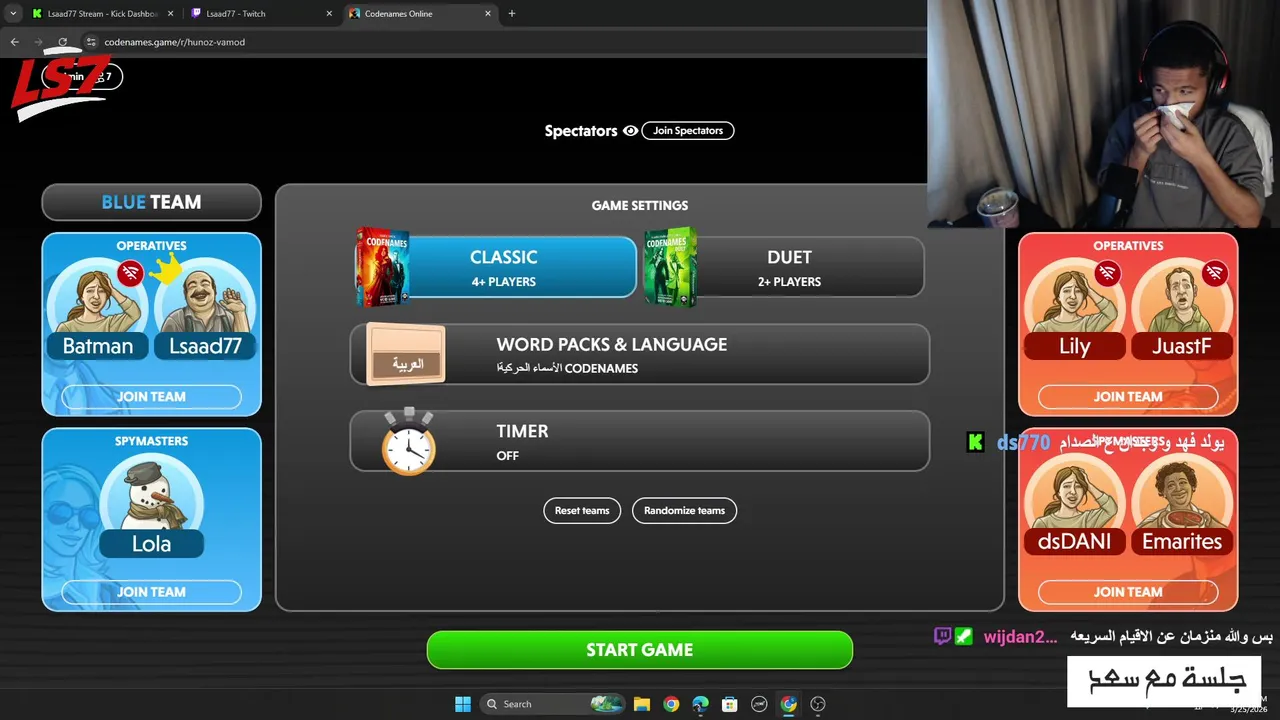Click the Batman name label
1280x720 pixels.
(98, 346)
